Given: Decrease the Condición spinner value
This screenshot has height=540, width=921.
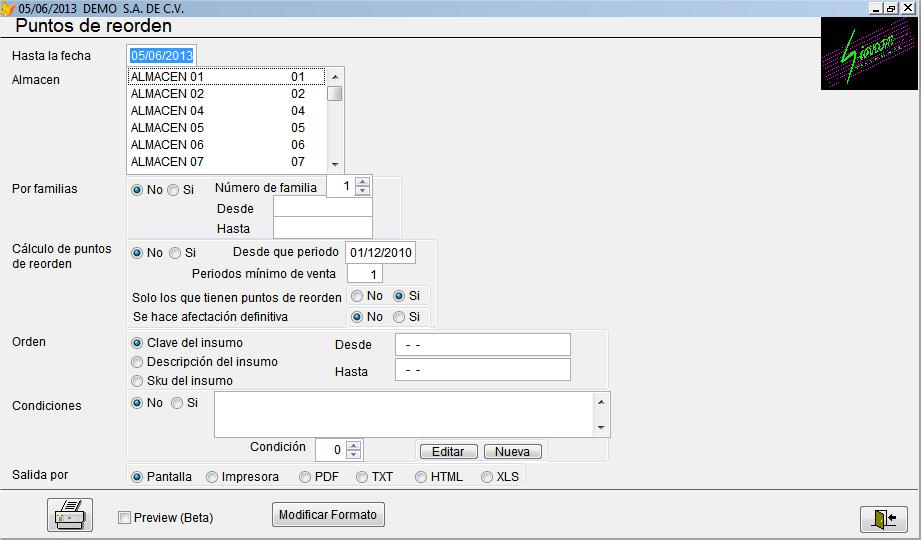Looking at the screenshot, I should tap(352, 455).
